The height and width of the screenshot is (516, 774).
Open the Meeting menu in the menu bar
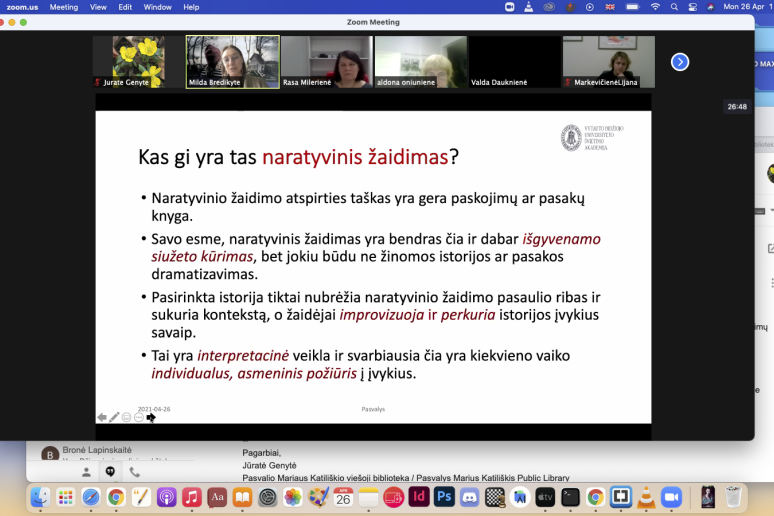[63, 7]
